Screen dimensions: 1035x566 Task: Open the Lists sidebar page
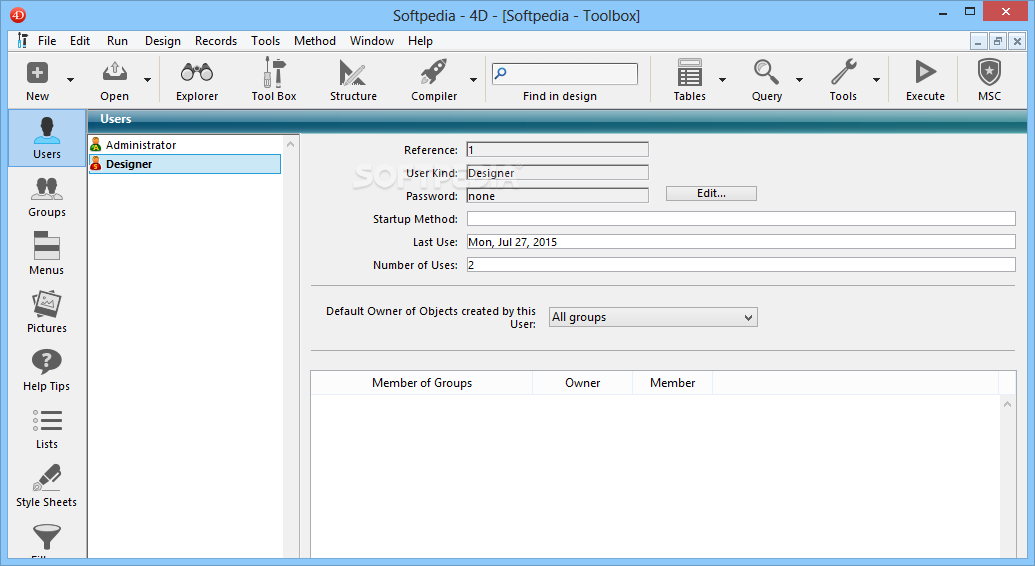click(47, 428)
